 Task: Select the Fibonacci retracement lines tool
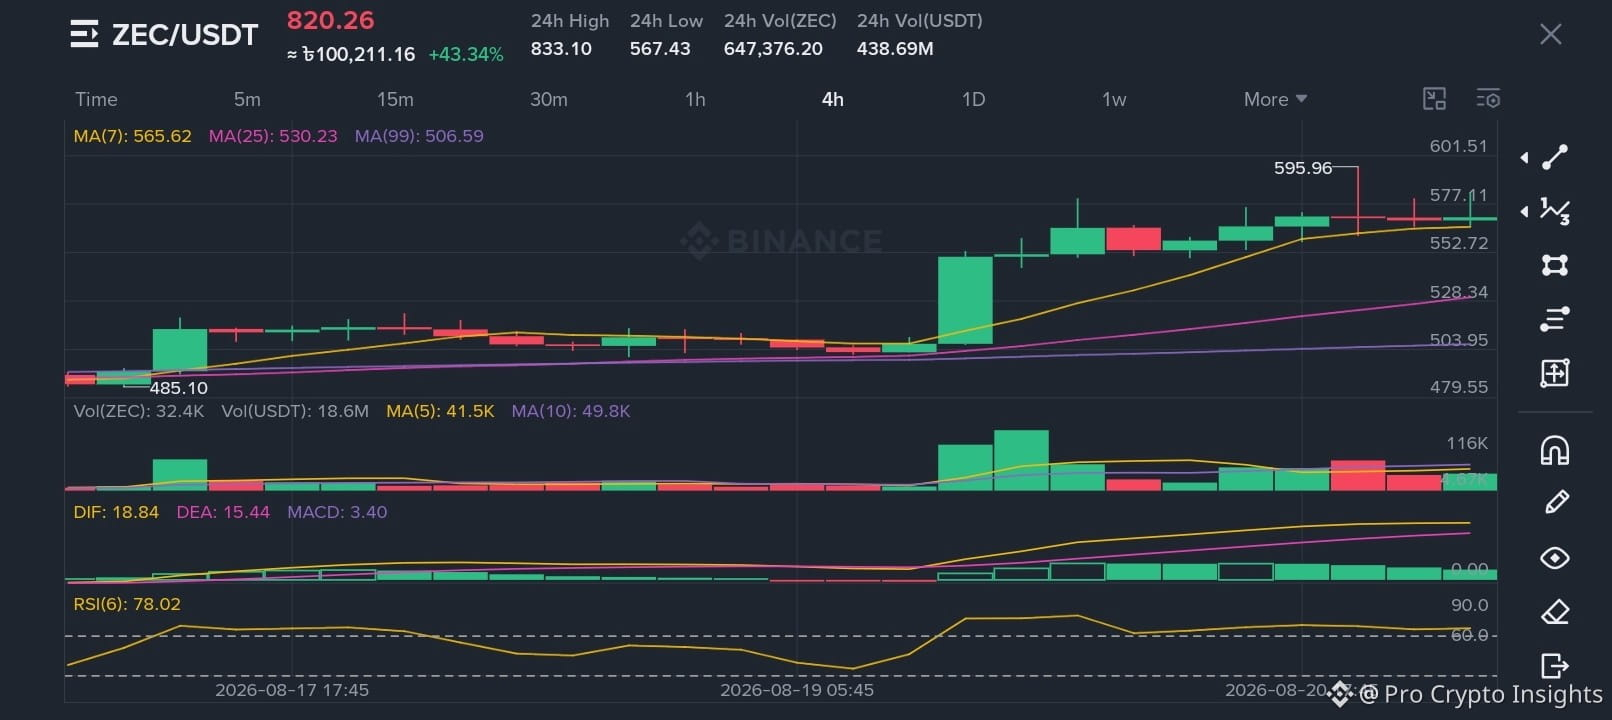[x=1555, y=319]
